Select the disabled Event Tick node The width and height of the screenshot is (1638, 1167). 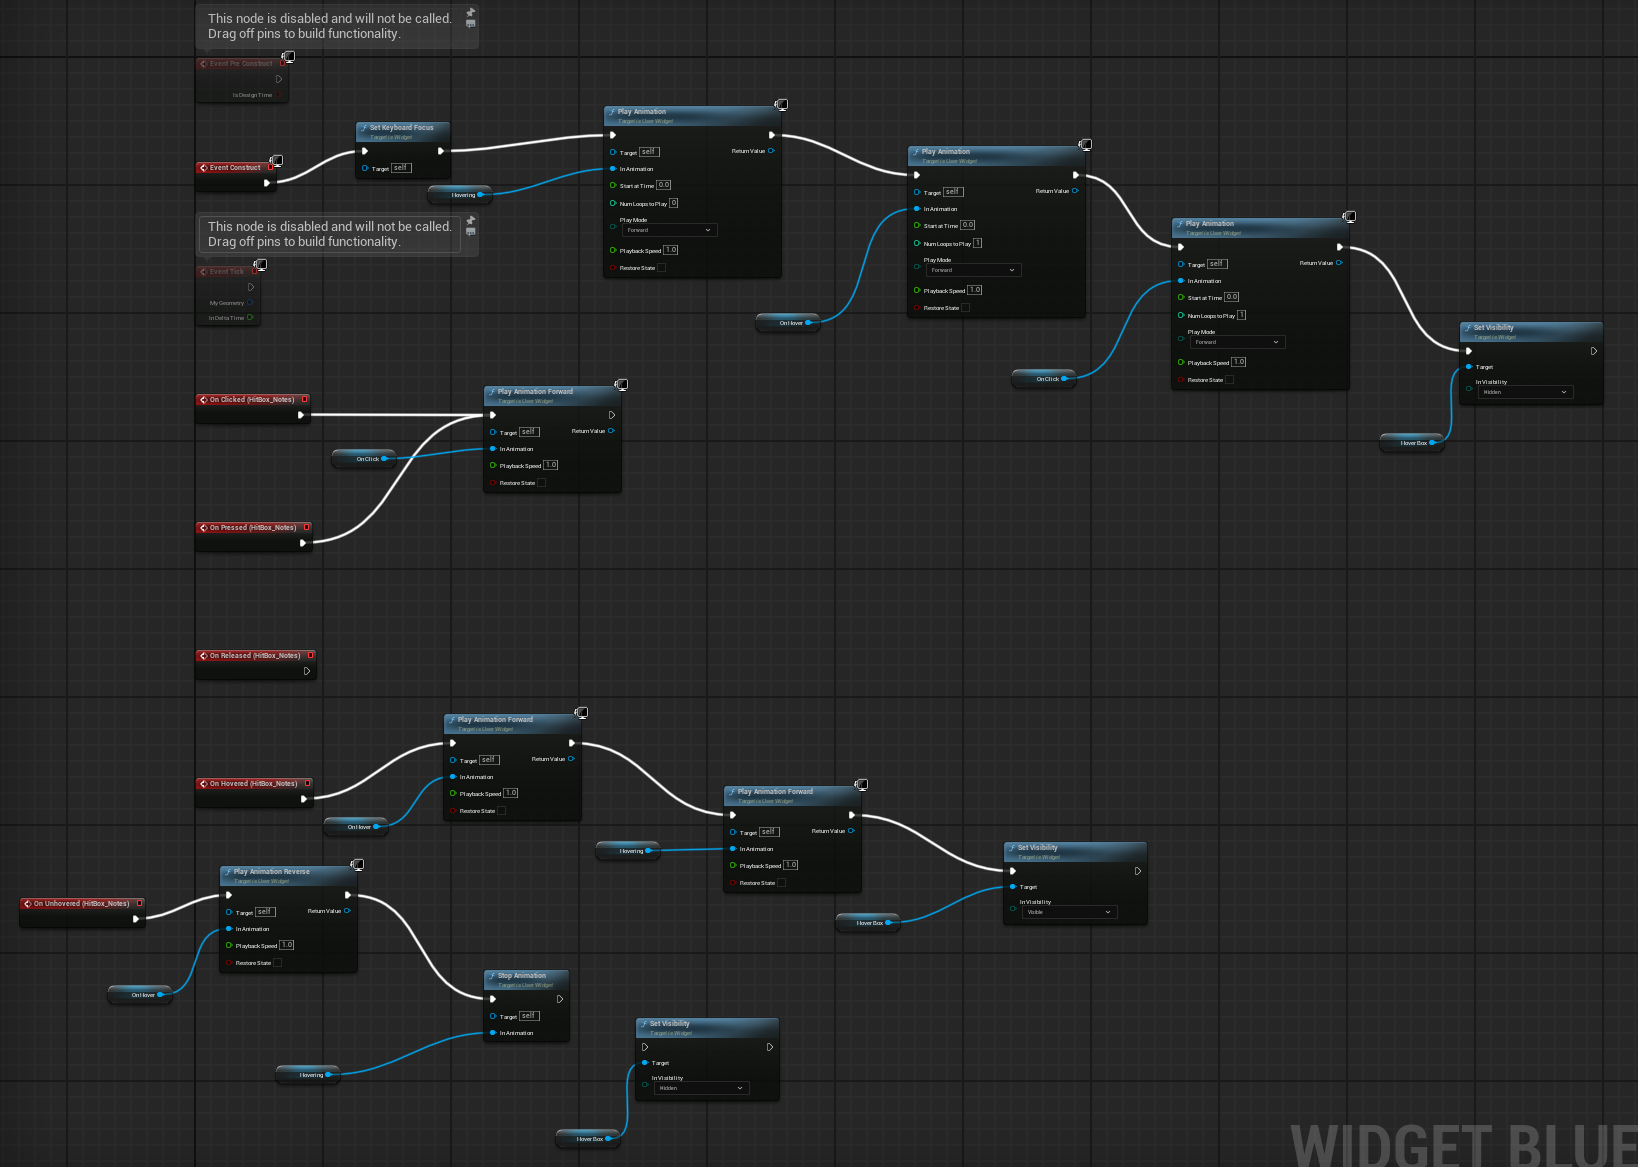pos(228,295)
